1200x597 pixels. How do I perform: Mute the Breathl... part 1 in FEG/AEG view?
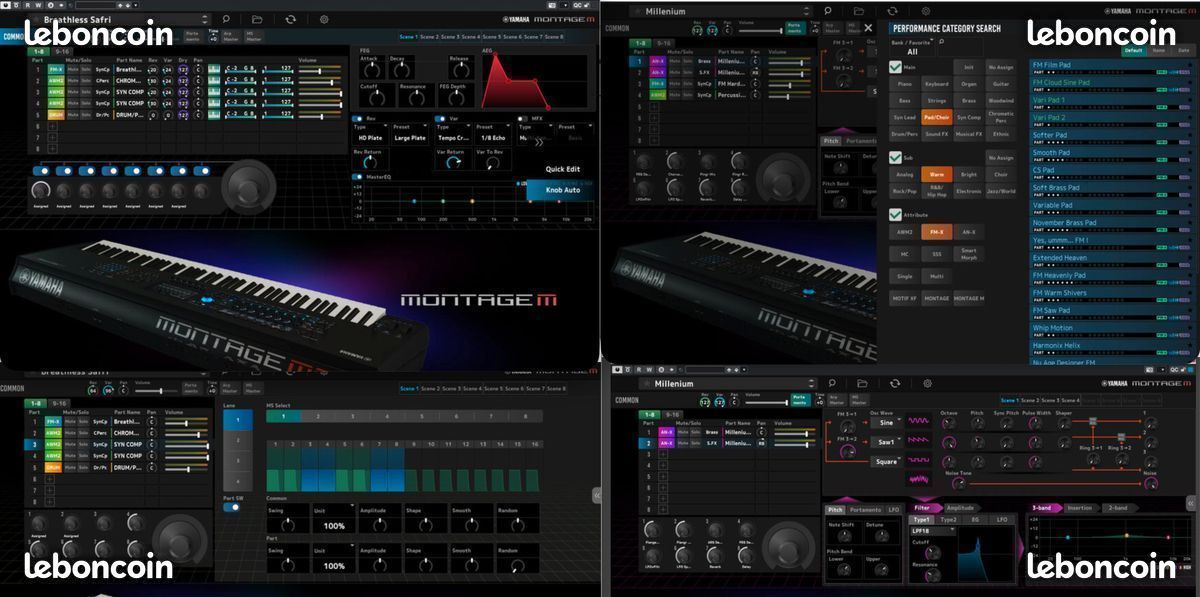point(72,70)
